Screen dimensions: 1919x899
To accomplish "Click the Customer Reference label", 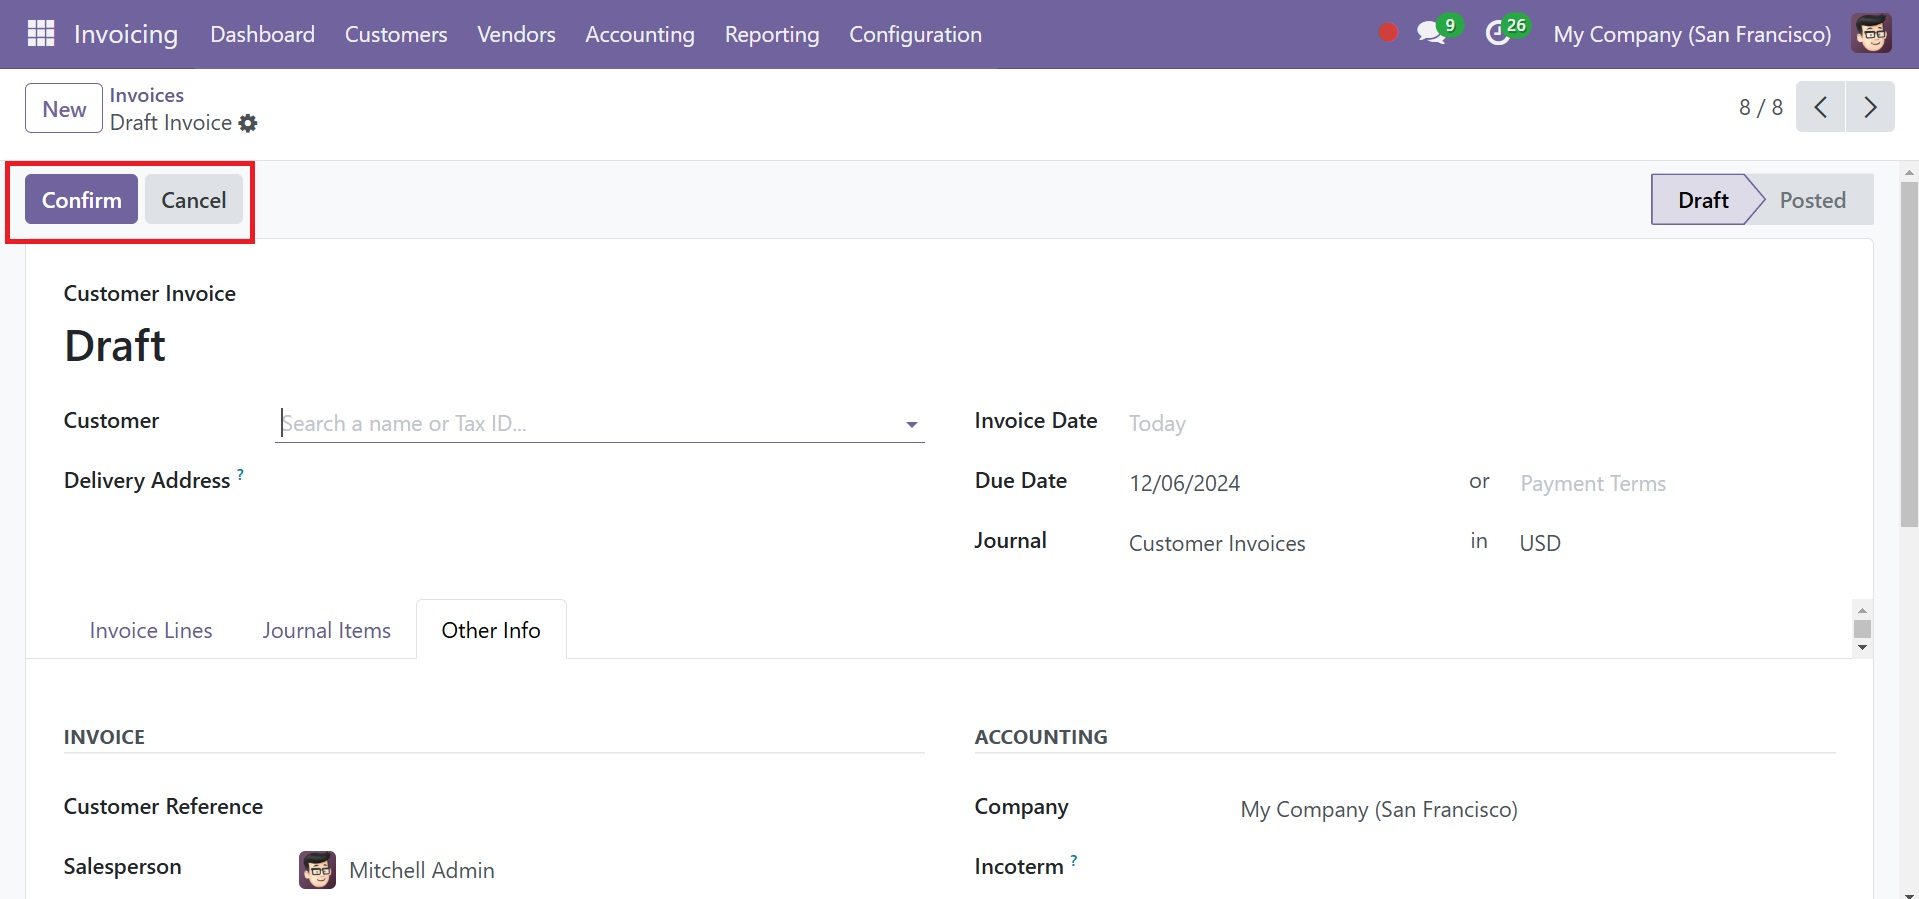I will pos(163,806).
